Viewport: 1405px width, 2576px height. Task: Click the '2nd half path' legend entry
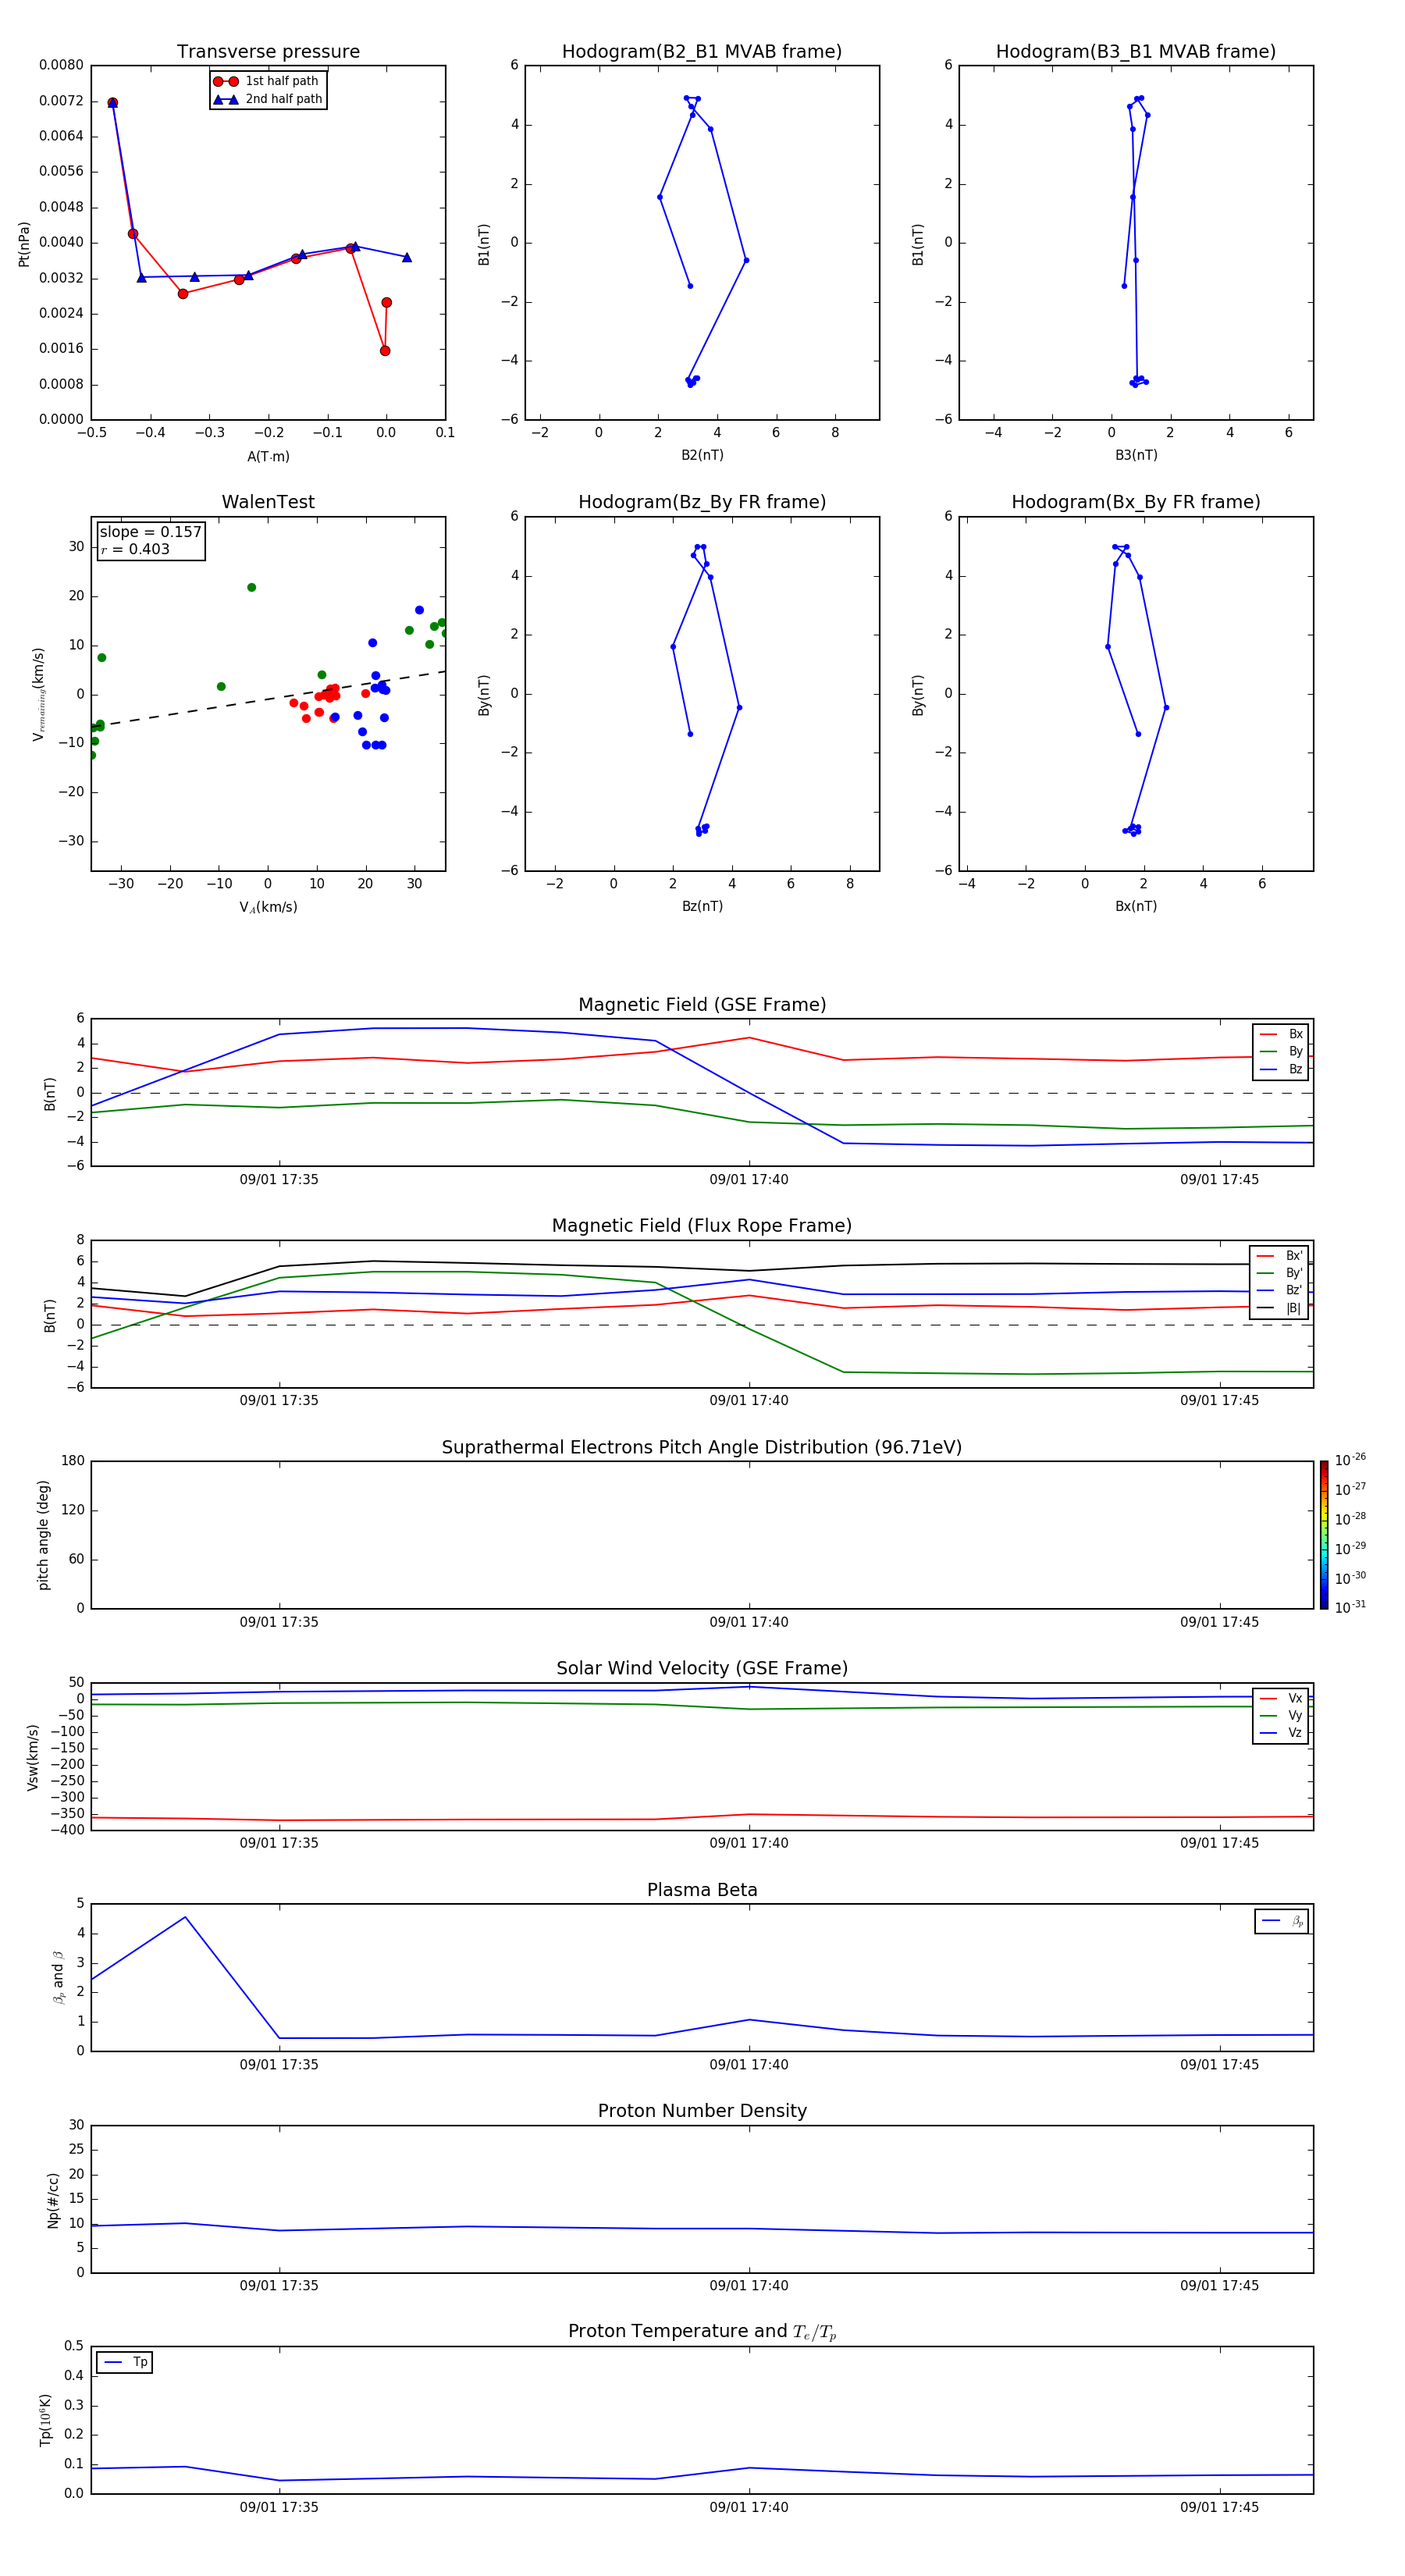(x=267, y=99)
